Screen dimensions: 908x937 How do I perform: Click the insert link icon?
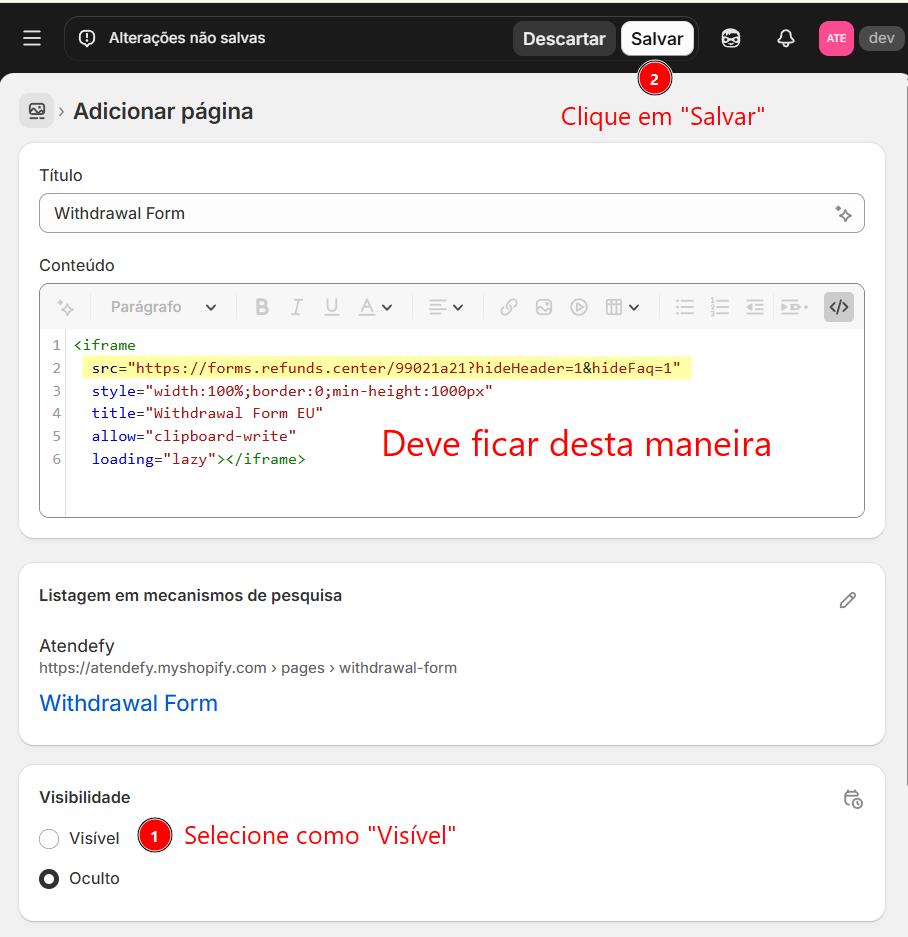point(508,307)
